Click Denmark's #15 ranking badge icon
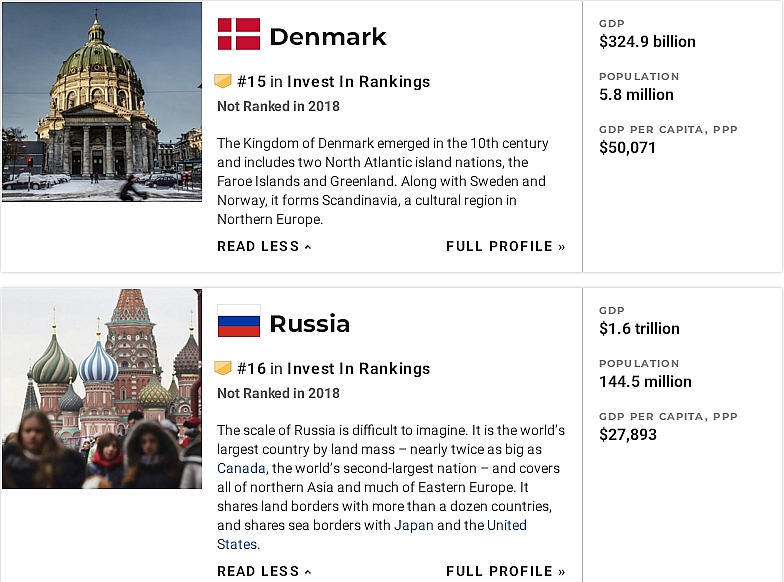This screenshot has width=784, height=582. point(223,81)
